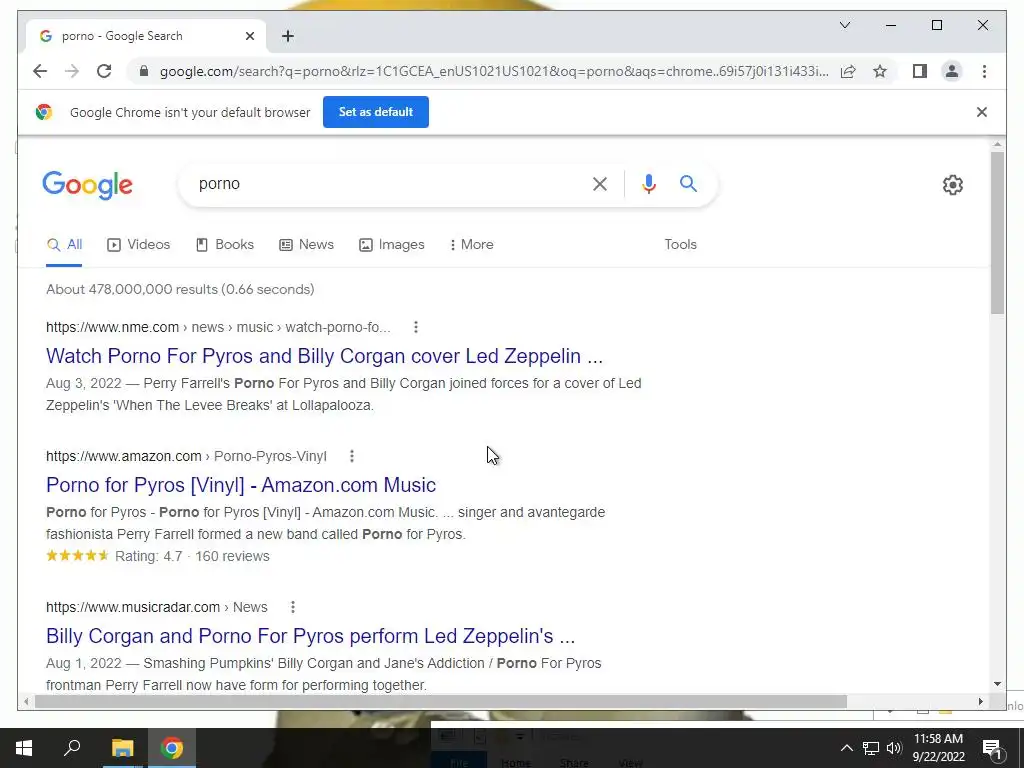
Task: Select the All results tab
Action: click(64, 245)
